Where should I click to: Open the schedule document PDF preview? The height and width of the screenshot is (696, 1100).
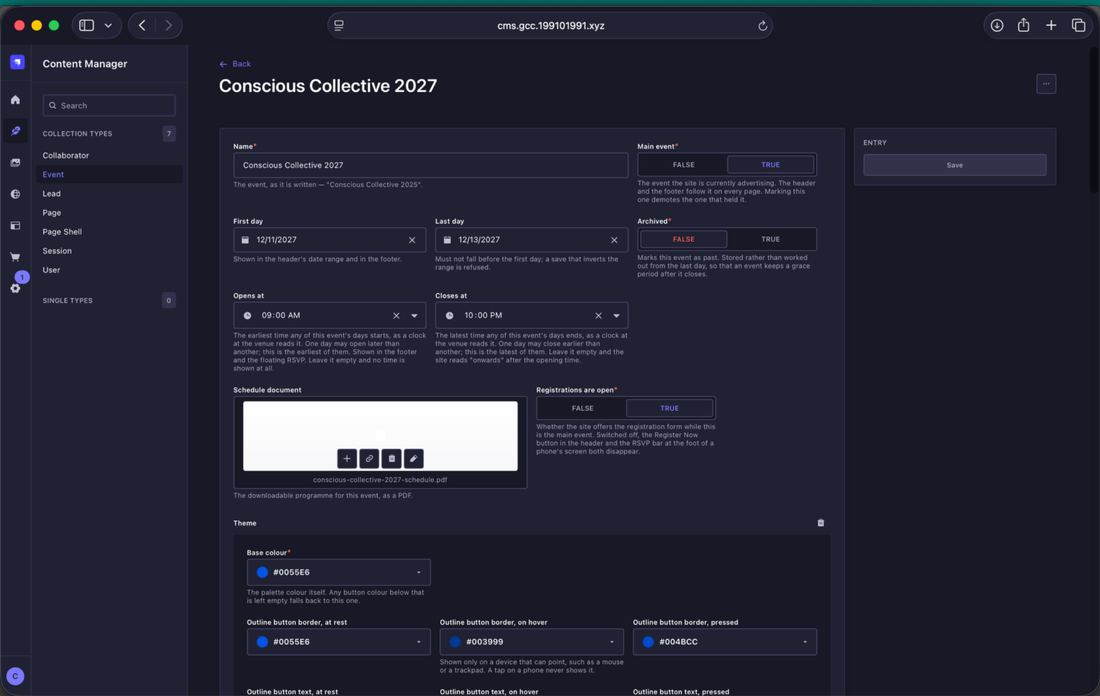pyautogui.click(x=380, y=436)
